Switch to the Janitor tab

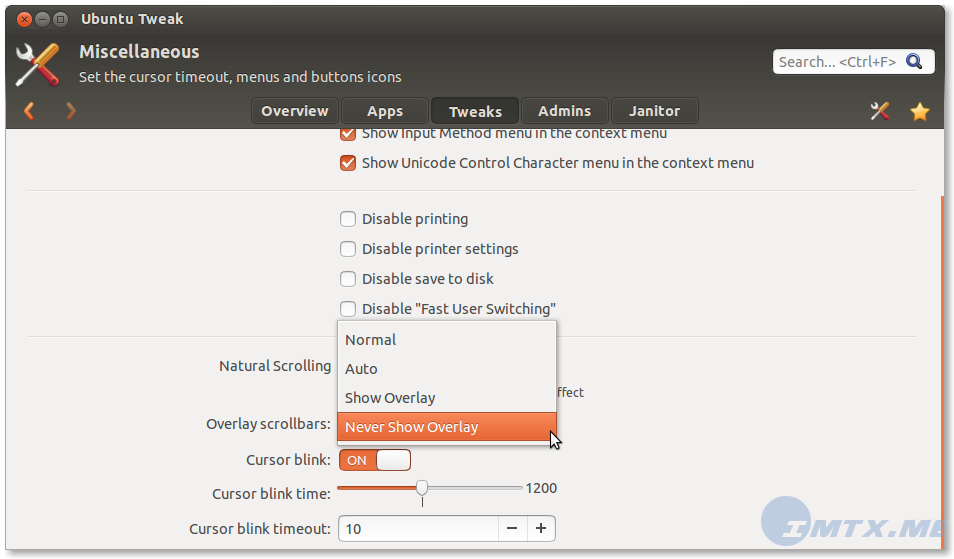[x=654, y=111]
